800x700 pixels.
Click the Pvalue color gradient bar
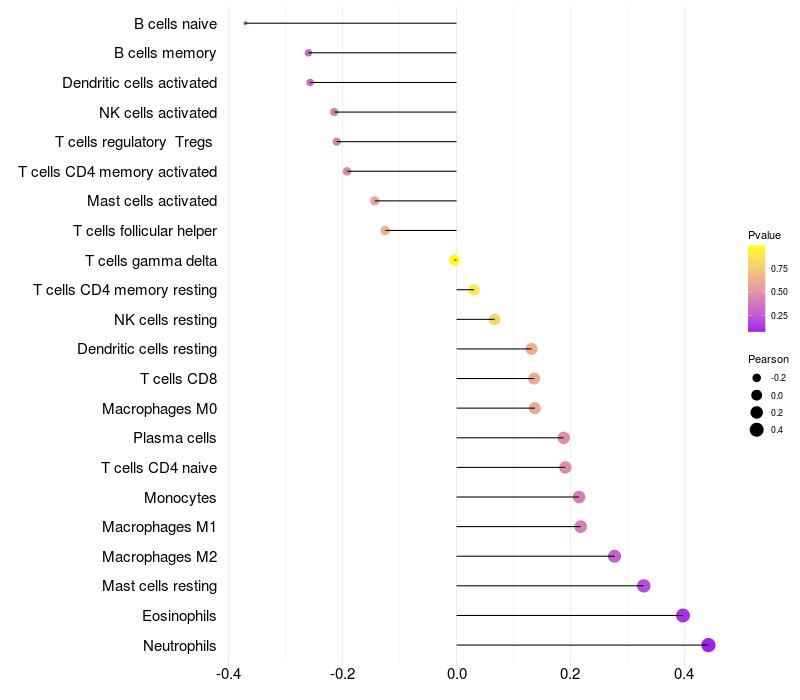tap(757, 288)
